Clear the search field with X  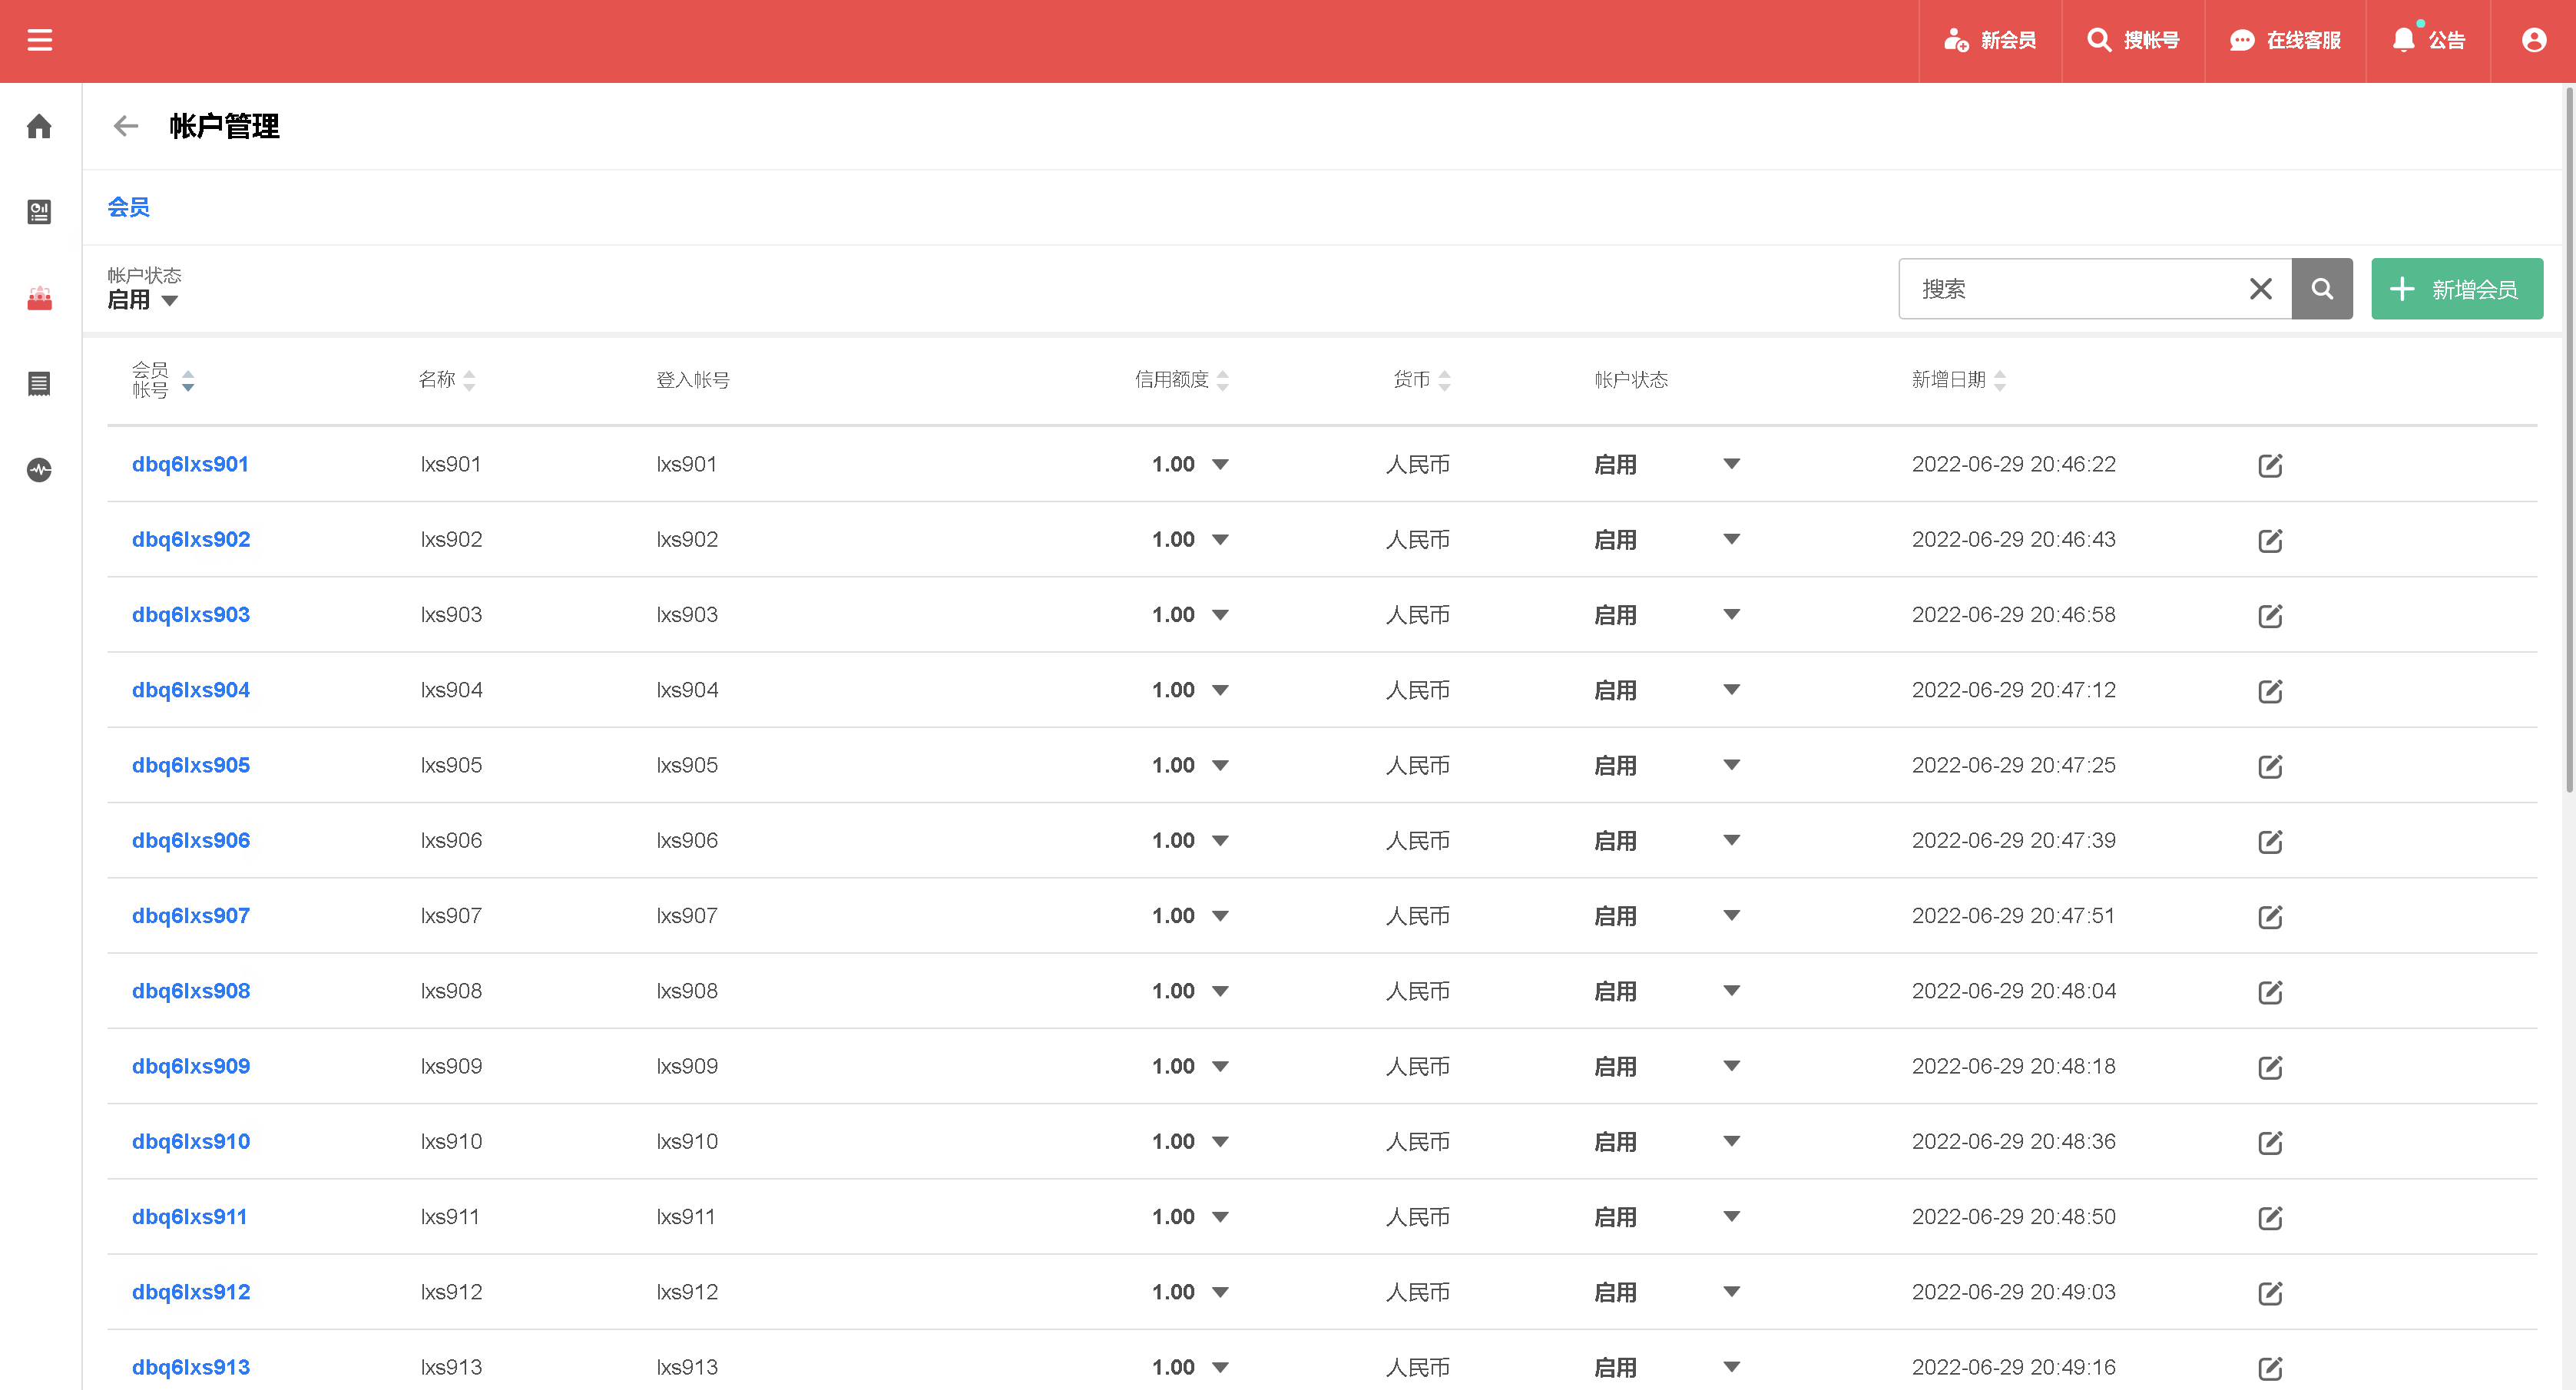click(2260, 289)
